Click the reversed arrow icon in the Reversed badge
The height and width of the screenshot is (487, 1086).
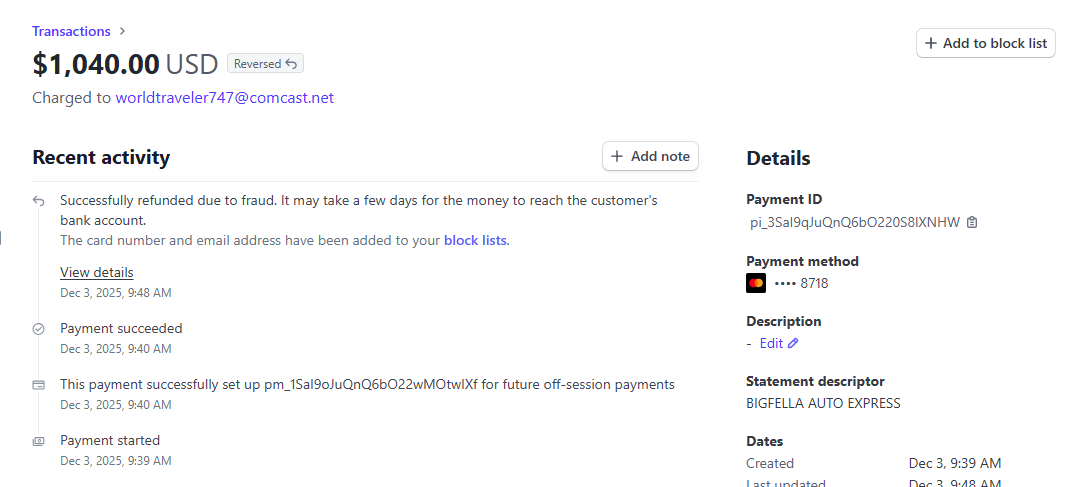pyautogui.click(x=291, y=64)
